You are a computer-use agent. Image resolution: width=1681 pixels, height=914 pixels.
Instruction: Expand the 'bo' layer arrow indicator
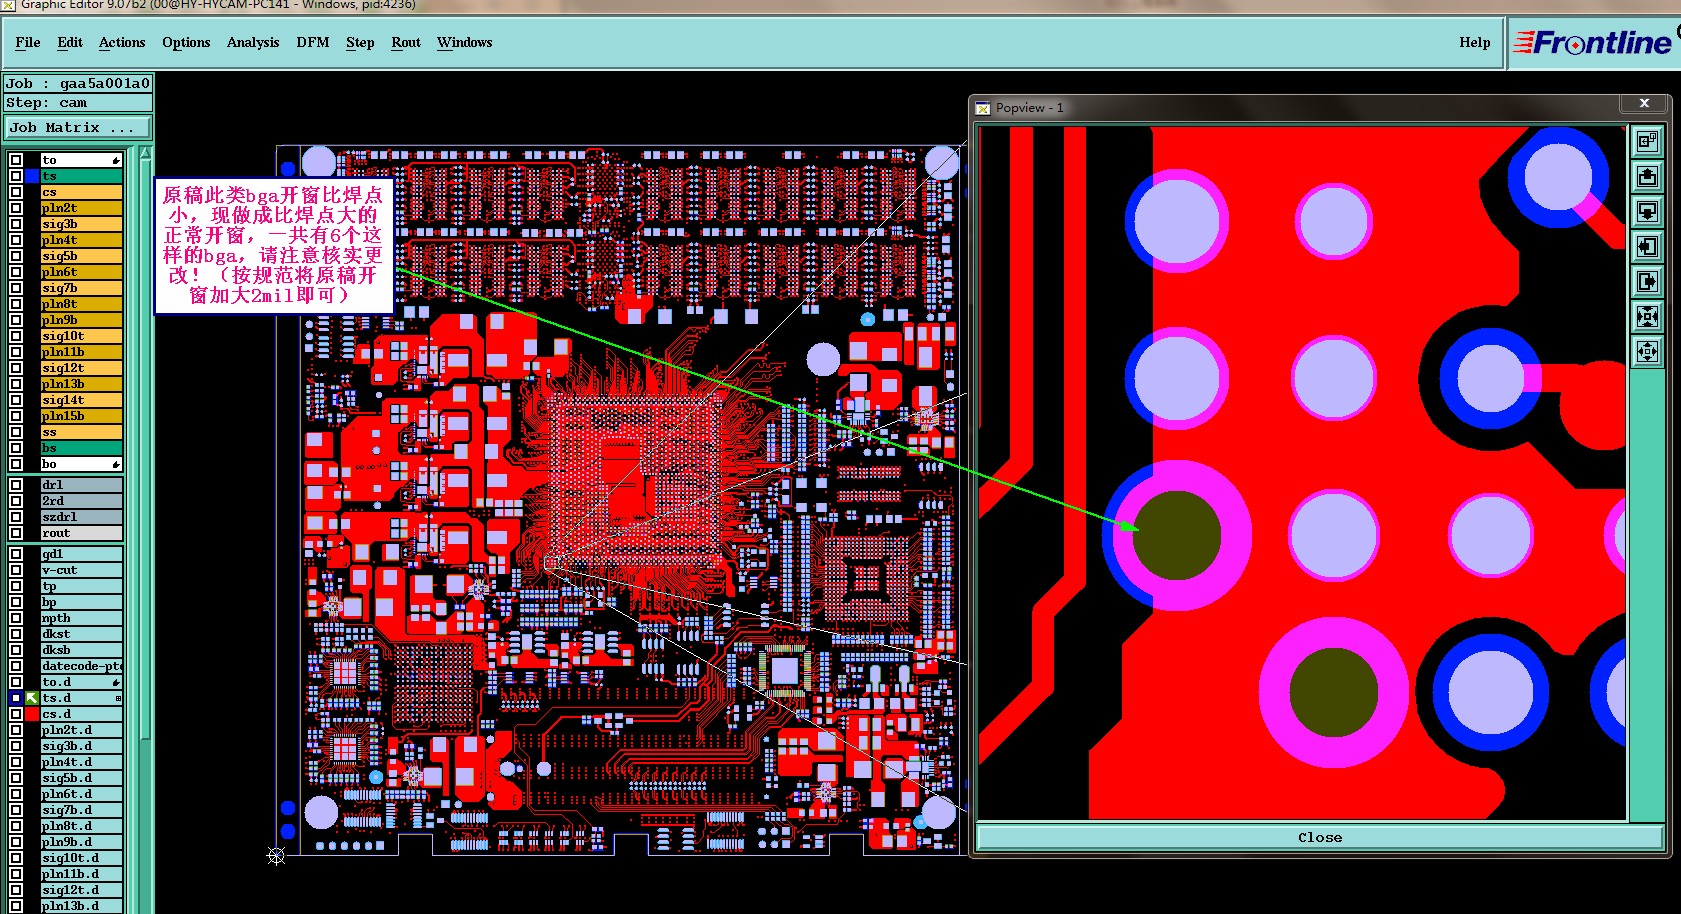[x=116, y=464]
